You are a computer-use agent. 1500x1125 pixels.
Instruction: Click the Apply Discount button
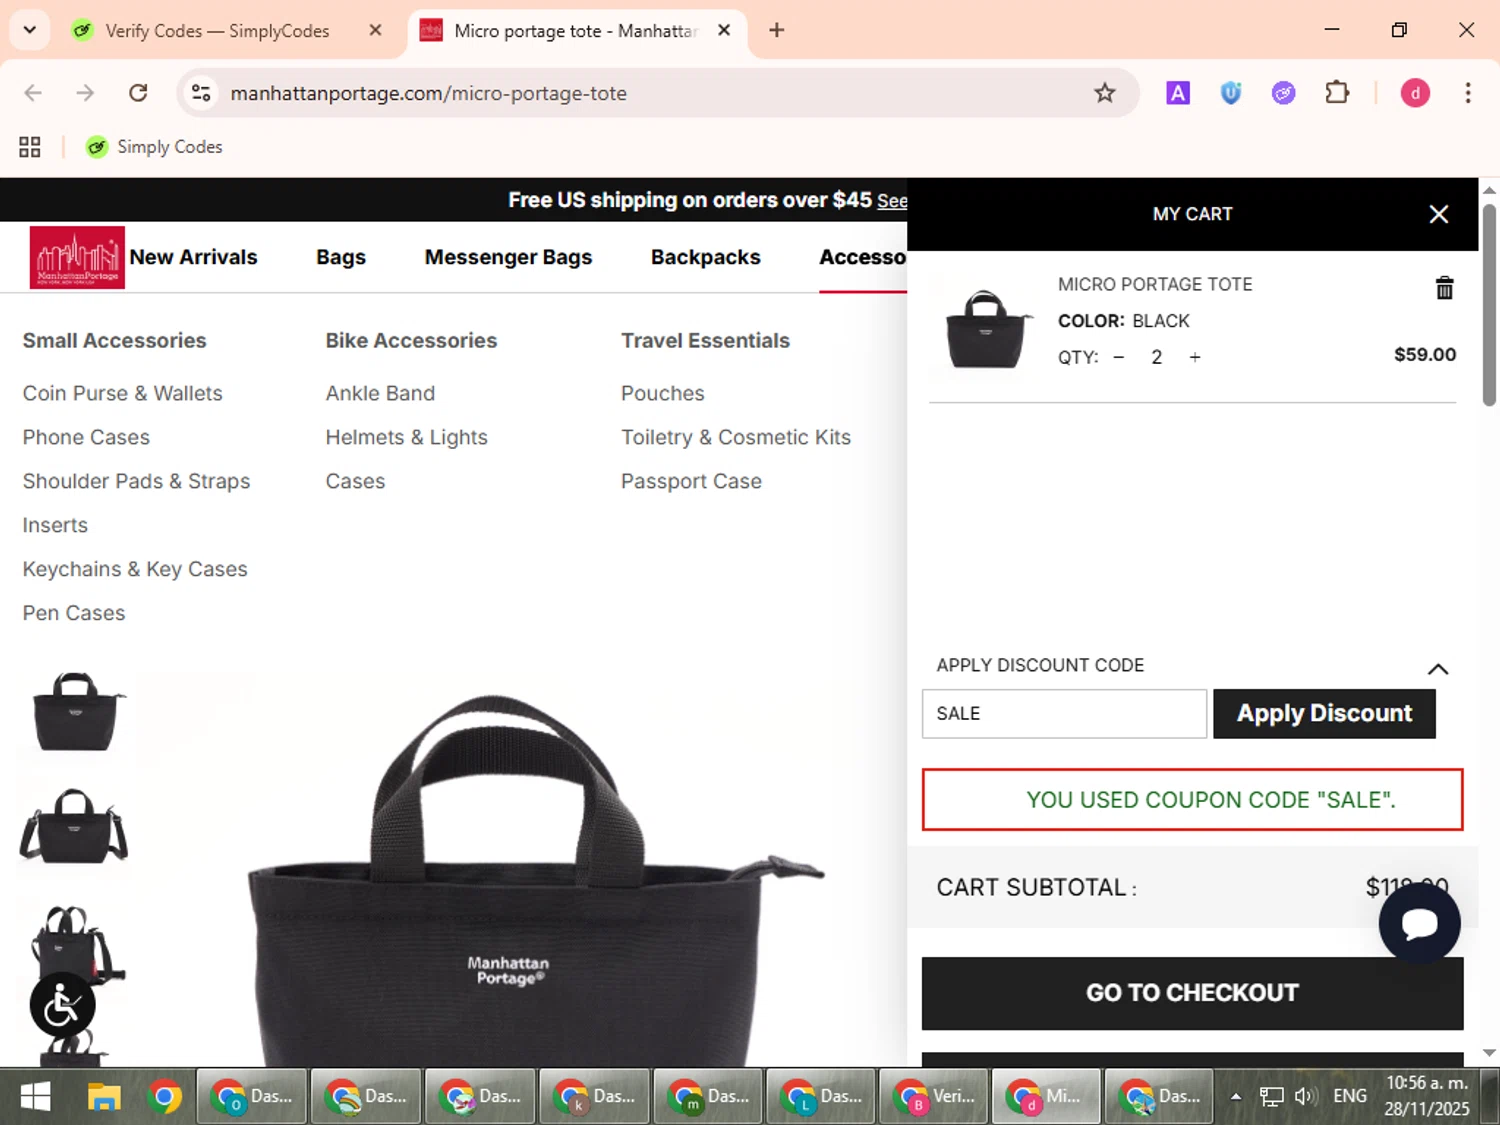tap(1324, 713)
